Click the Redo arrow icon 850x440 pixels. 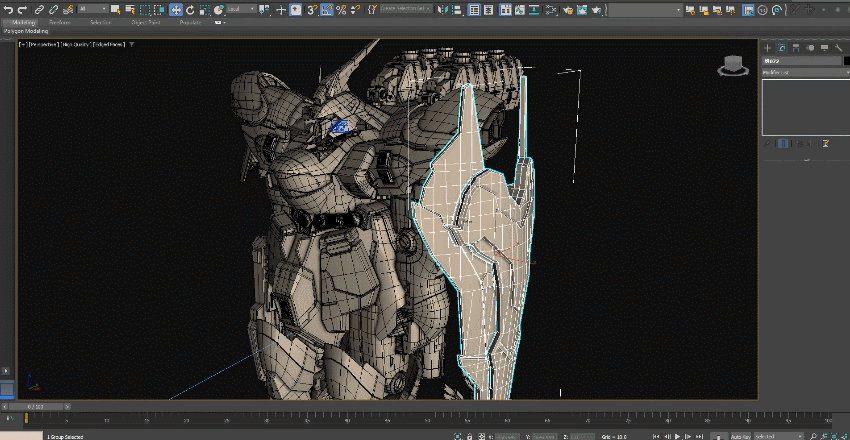pyautogui.click(x=22, y=9)
